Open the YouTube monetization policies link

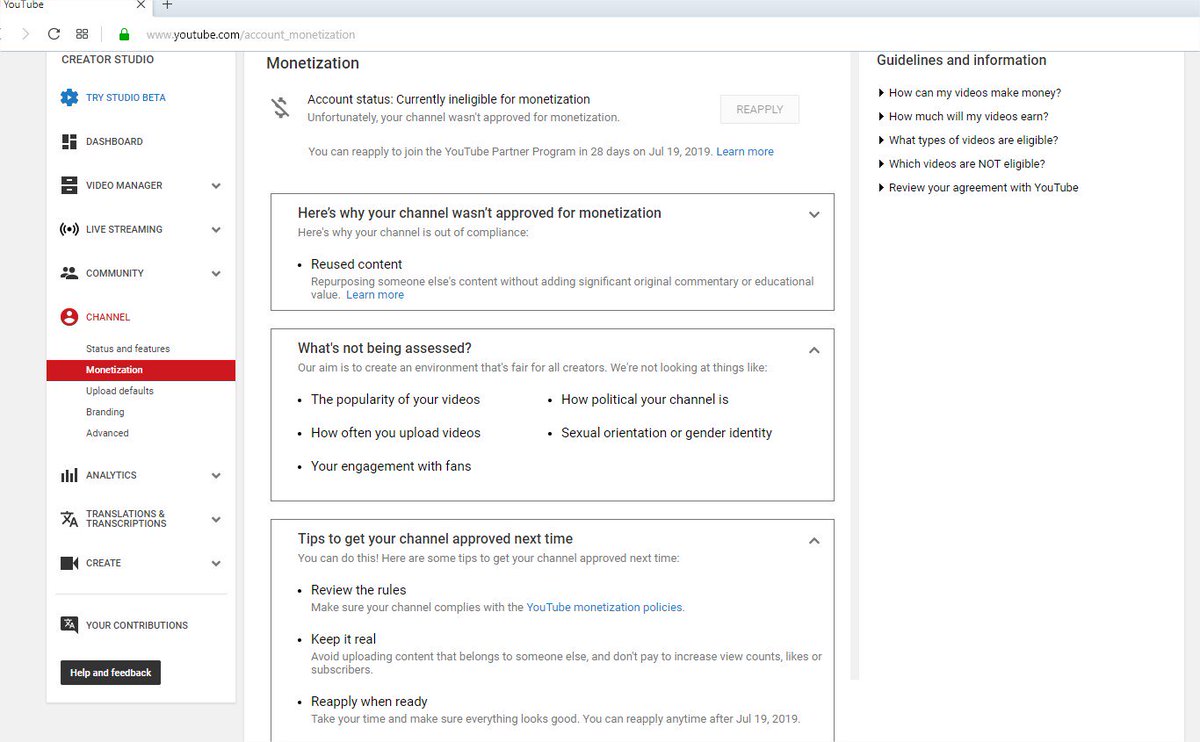[604, 607]
